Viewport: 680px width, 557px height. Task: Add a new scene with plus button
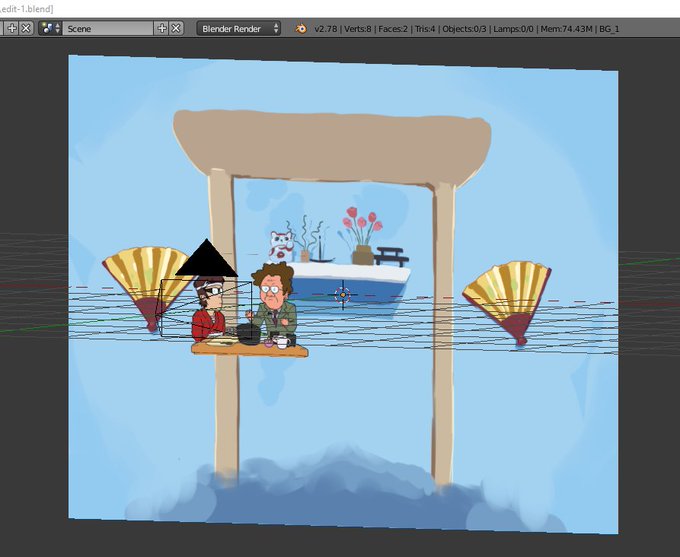coord(162,29)
